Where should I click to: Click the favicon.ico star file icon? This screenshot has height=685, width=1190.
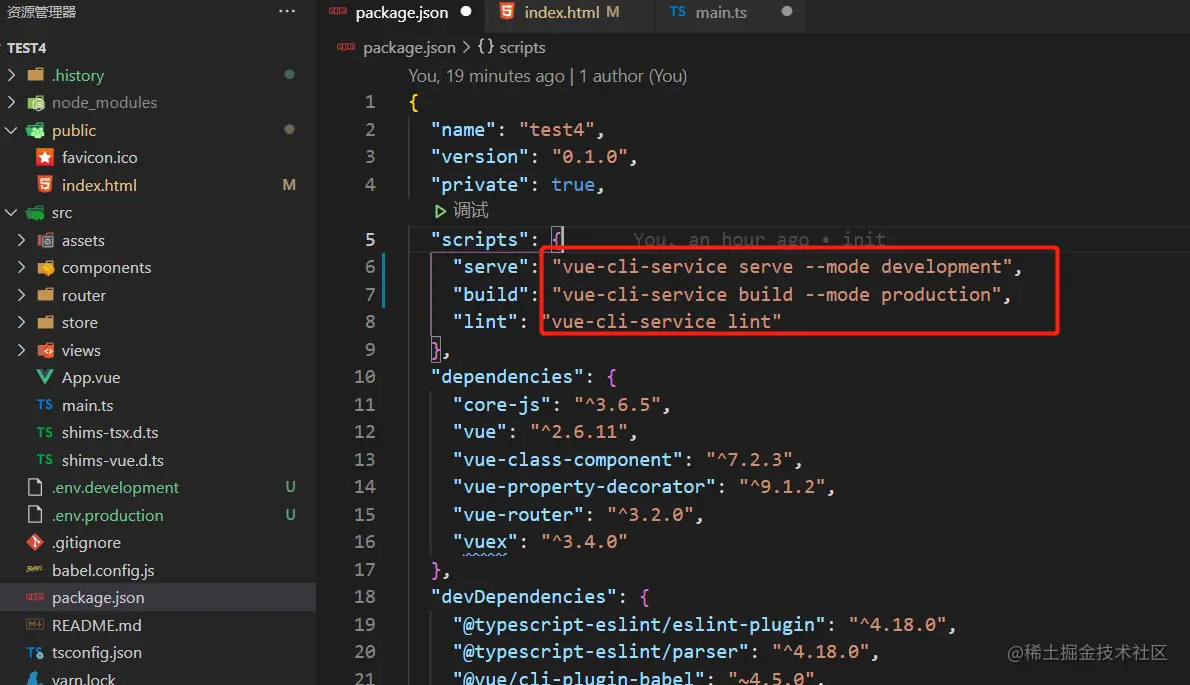pos(45,157)
